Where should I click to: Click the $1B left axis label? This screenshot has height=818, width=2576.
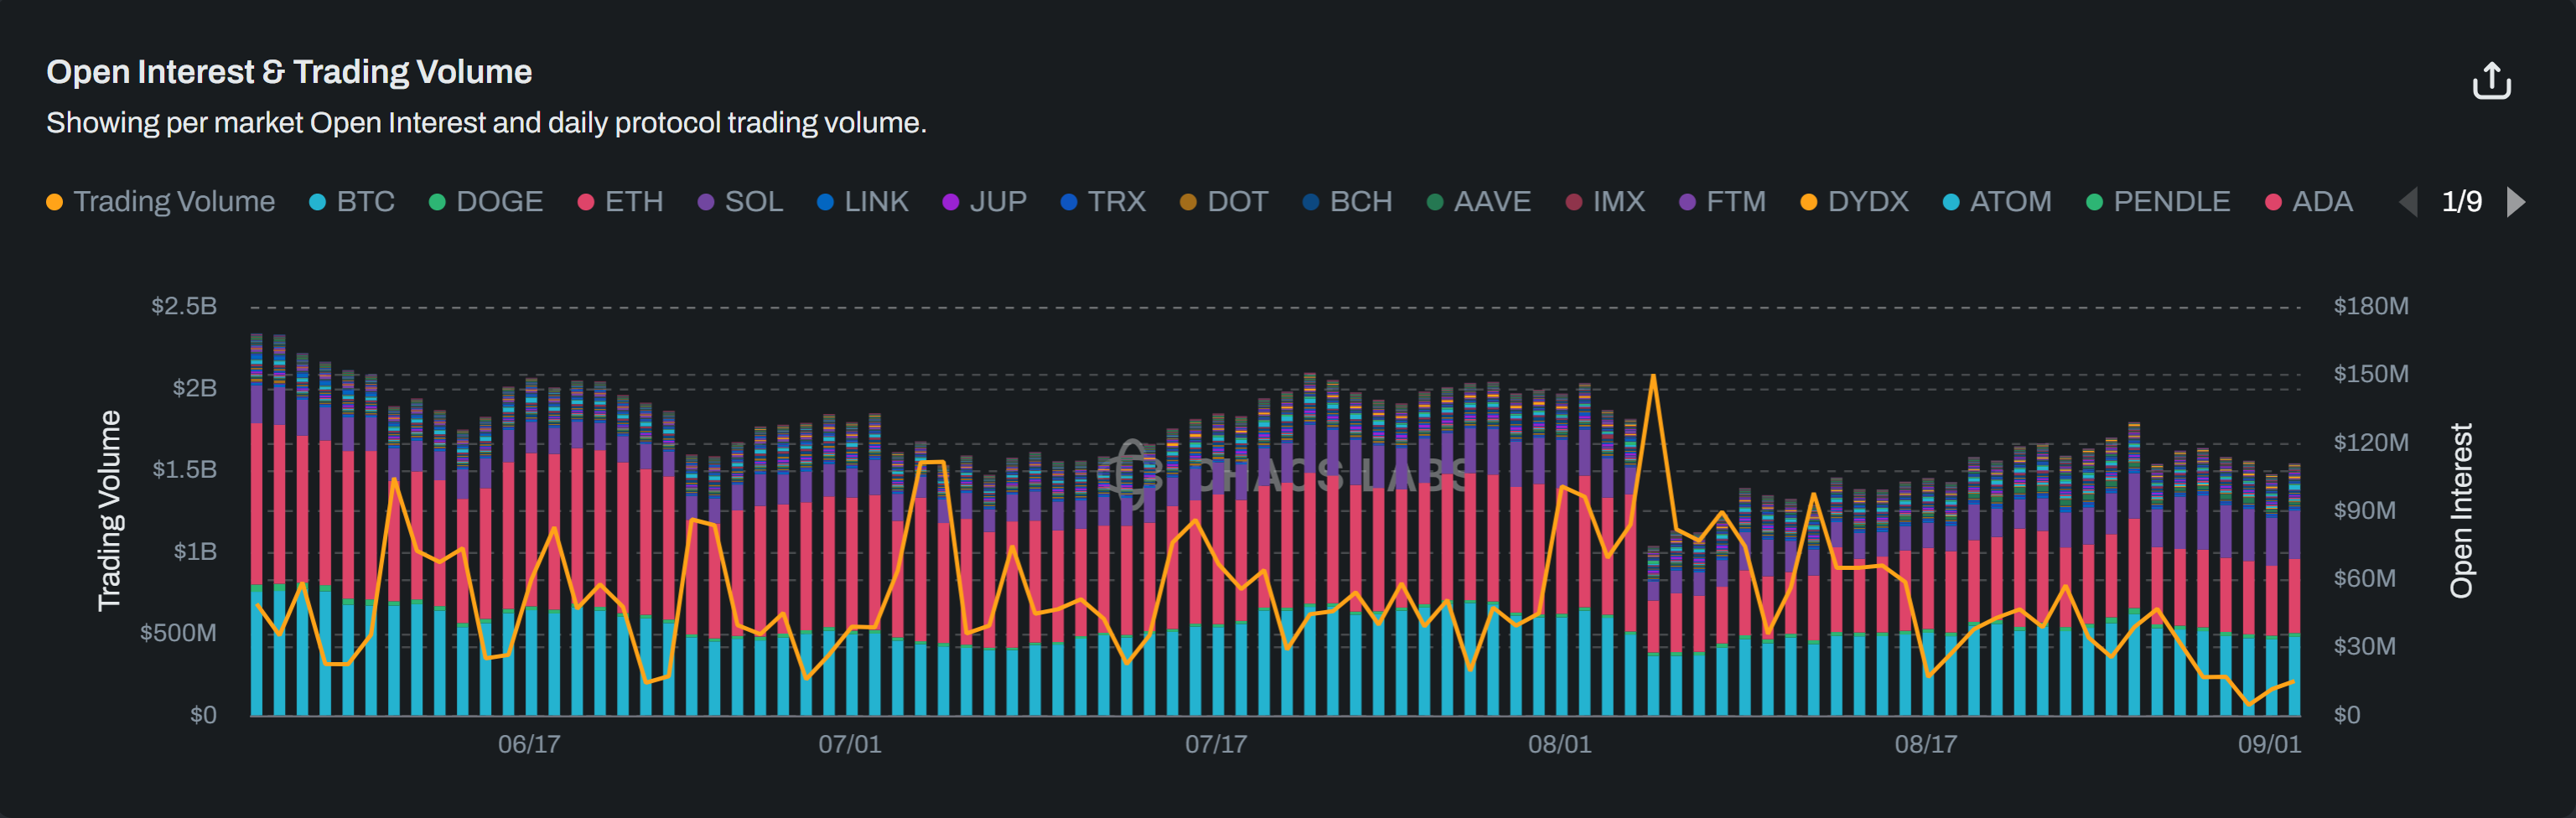pos(194,551)
